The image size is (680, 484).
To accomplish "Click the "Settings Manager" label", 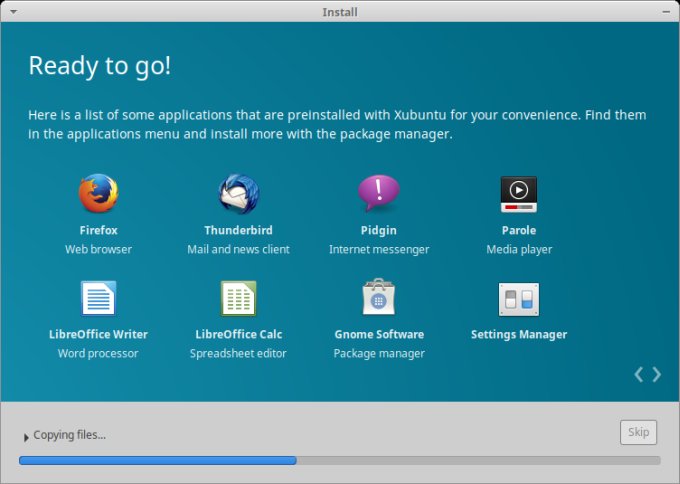I will pyautogui.click(x=519, y=334).
